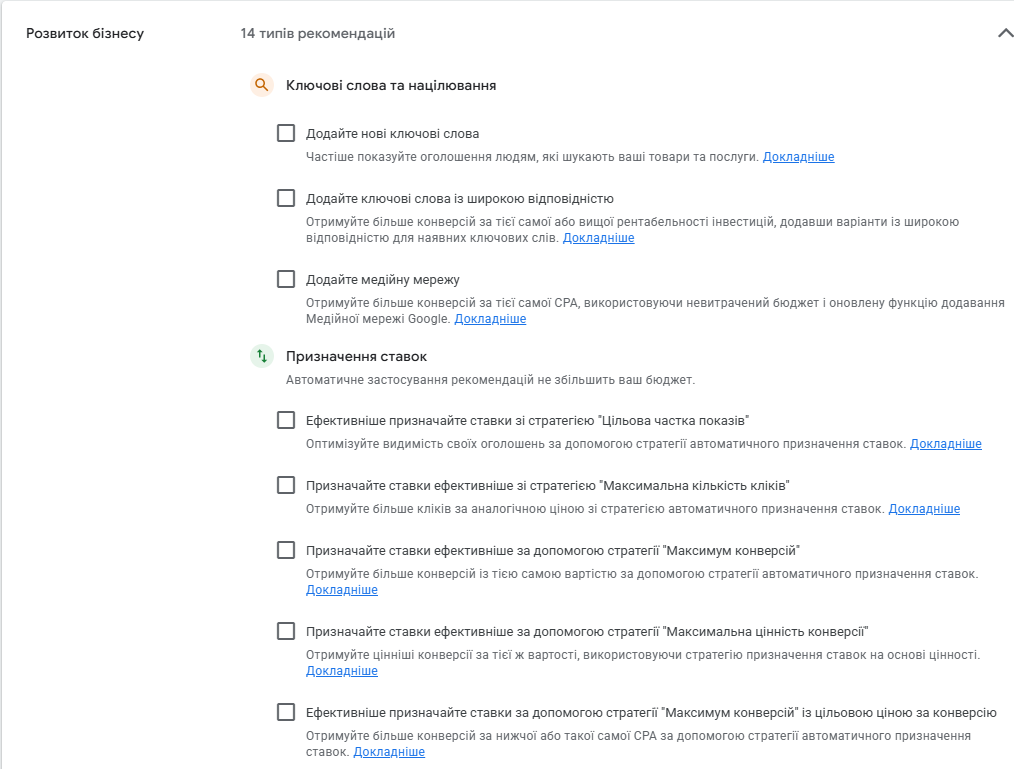Viewport: 1014px width, 769px height.
Task: Click "Докладніше" under Maximize clicks recommendation
Action: pyautogui.click(x=924, y=509)
